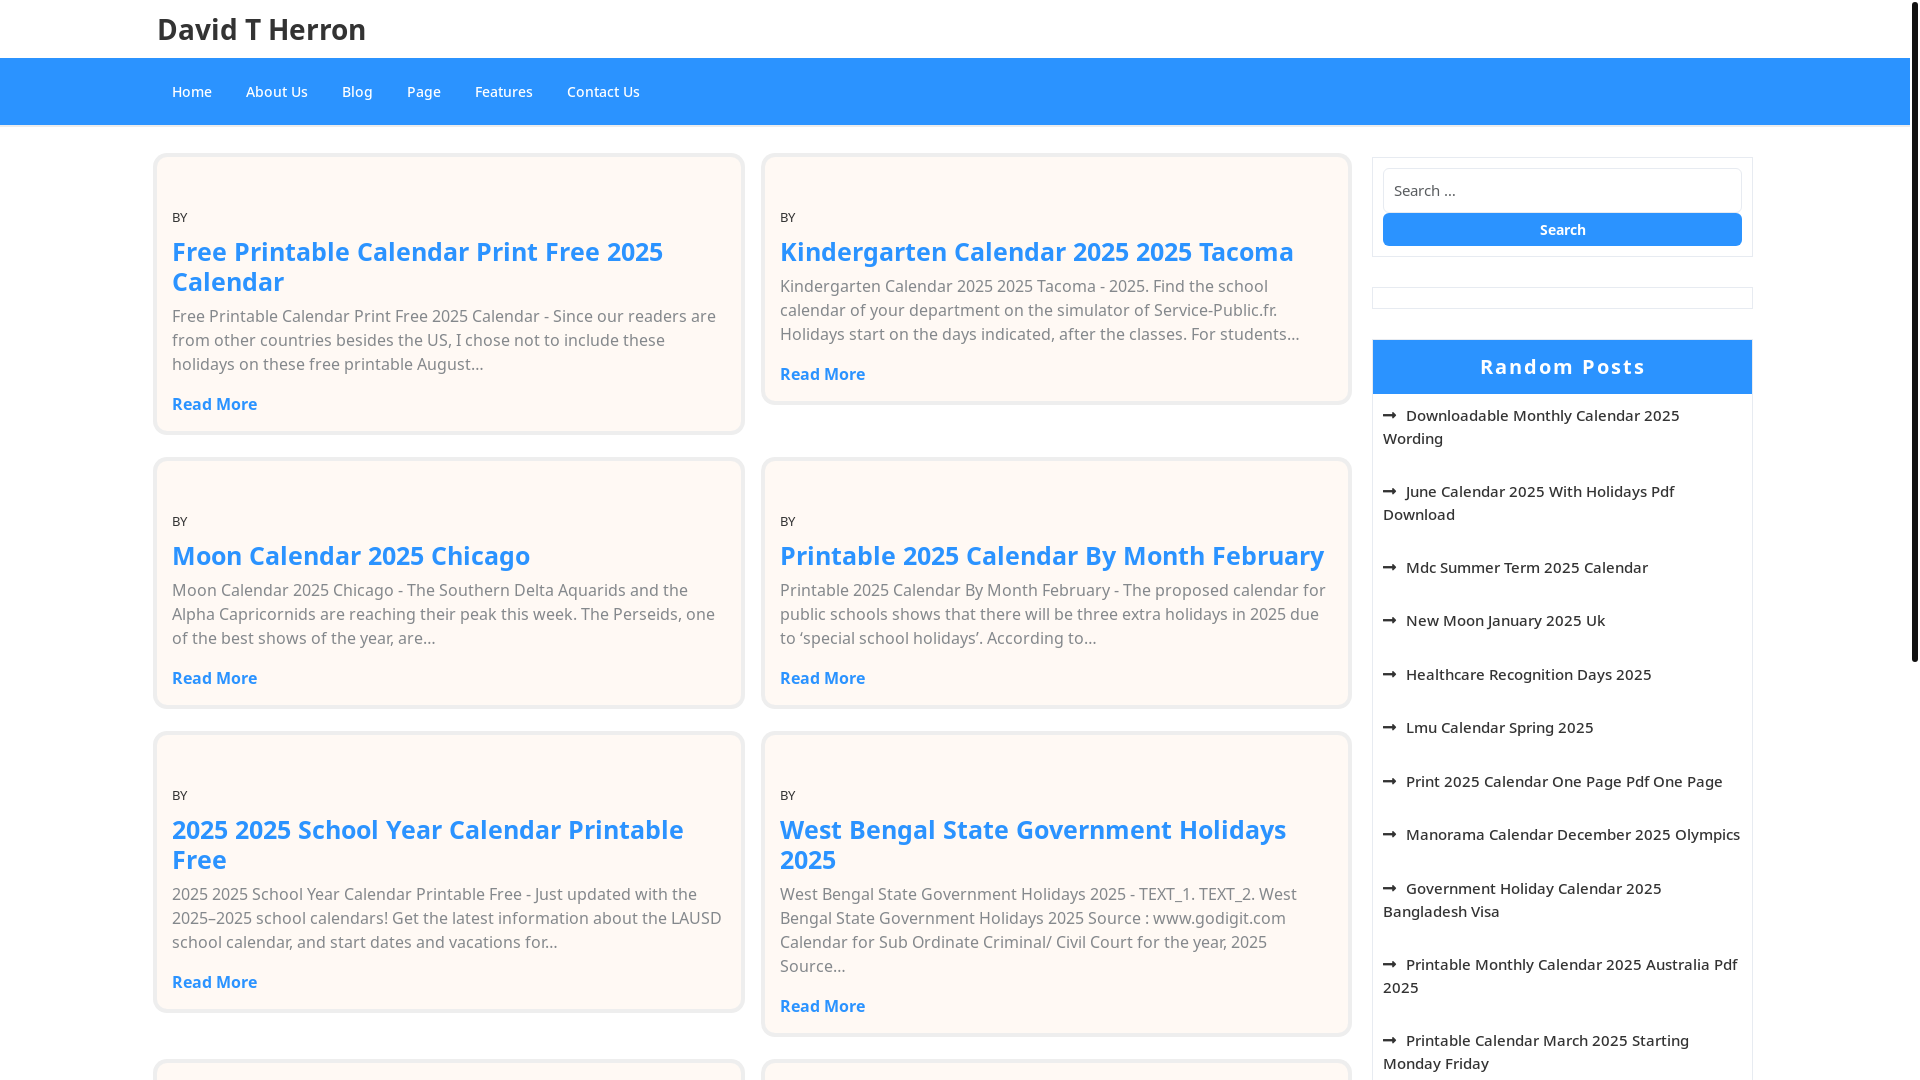Click arrow icon beside Government Holiday Calendar
This screenshot has height=1080, width=1920.
coord(1390,889)
